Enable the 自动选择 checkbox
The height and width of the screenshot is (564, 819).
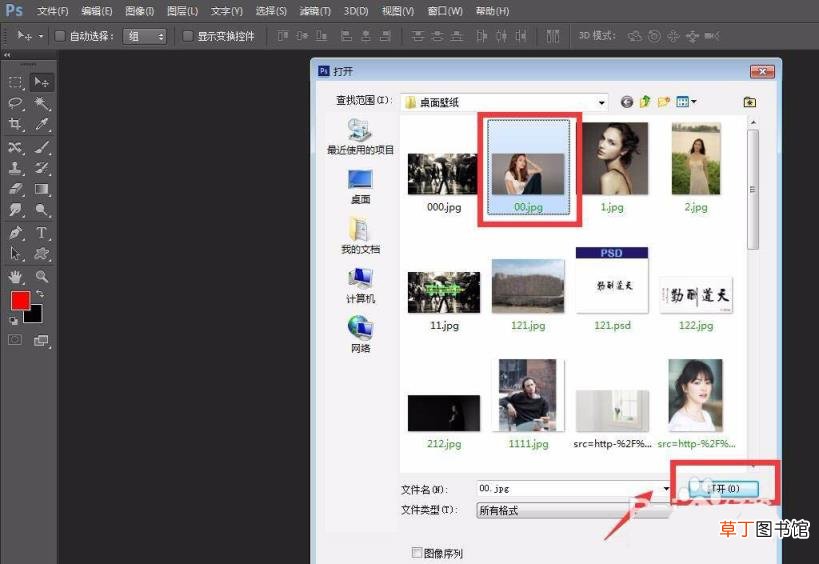click(60, 36)
